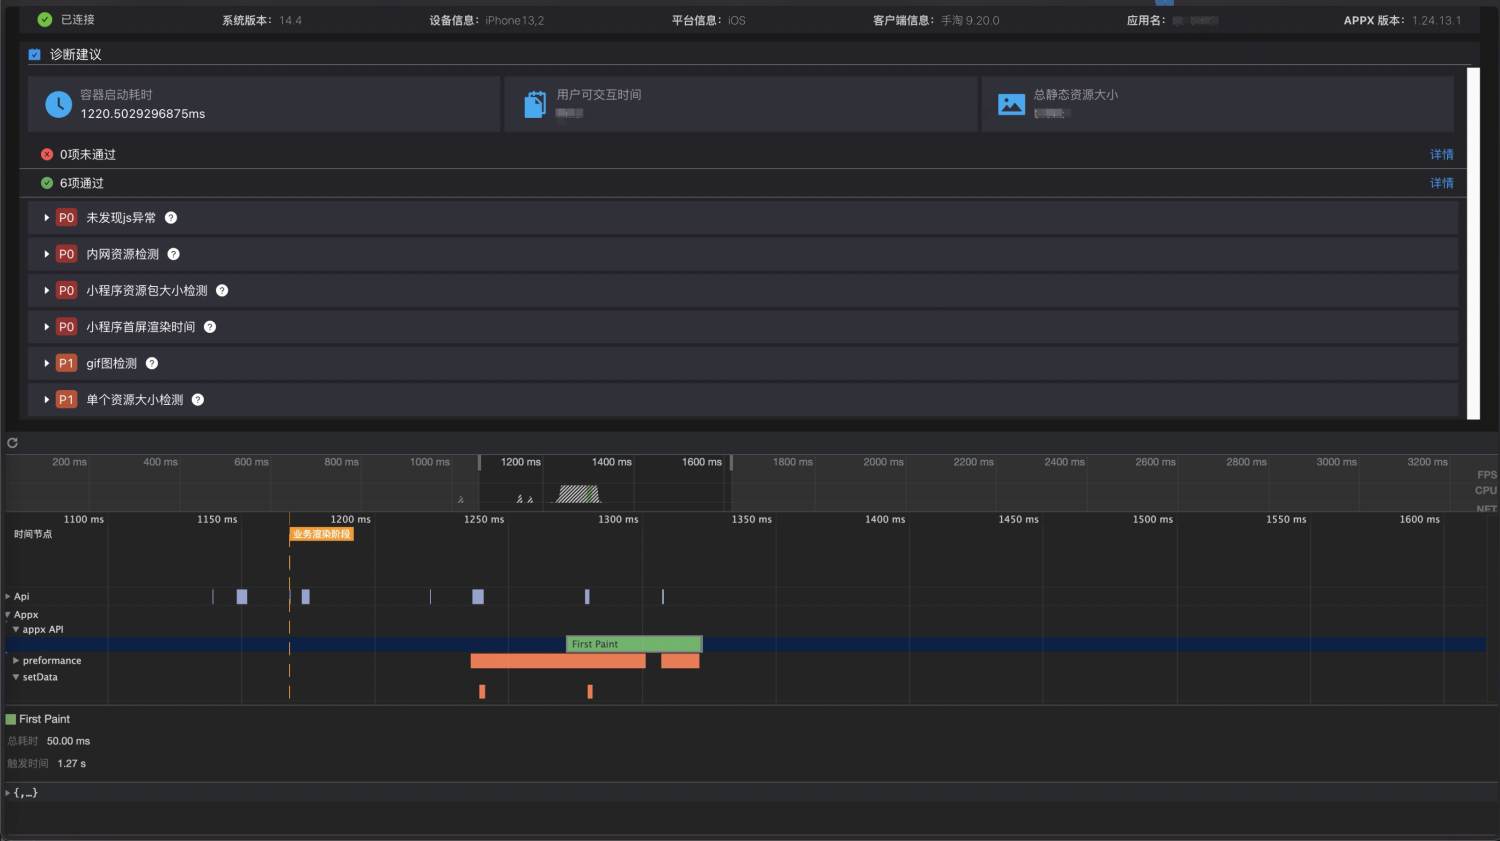Select the First Paint bar in timeline
The height and width of the screenshot is (841, 1500).
pyautogui.click(x=634, y=644)
